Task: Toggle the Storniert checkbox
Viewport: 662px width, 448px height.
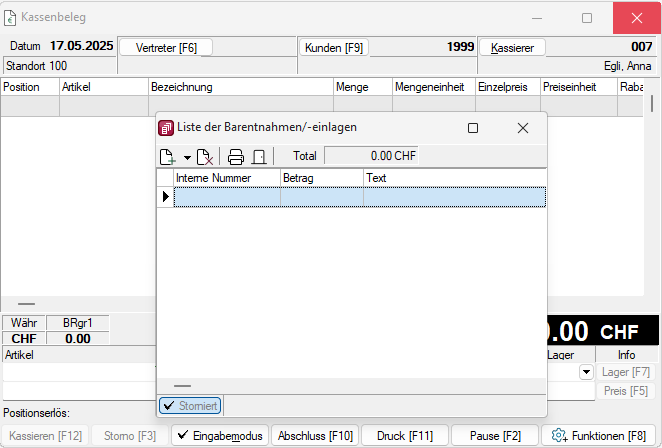Action: point(190,405)
